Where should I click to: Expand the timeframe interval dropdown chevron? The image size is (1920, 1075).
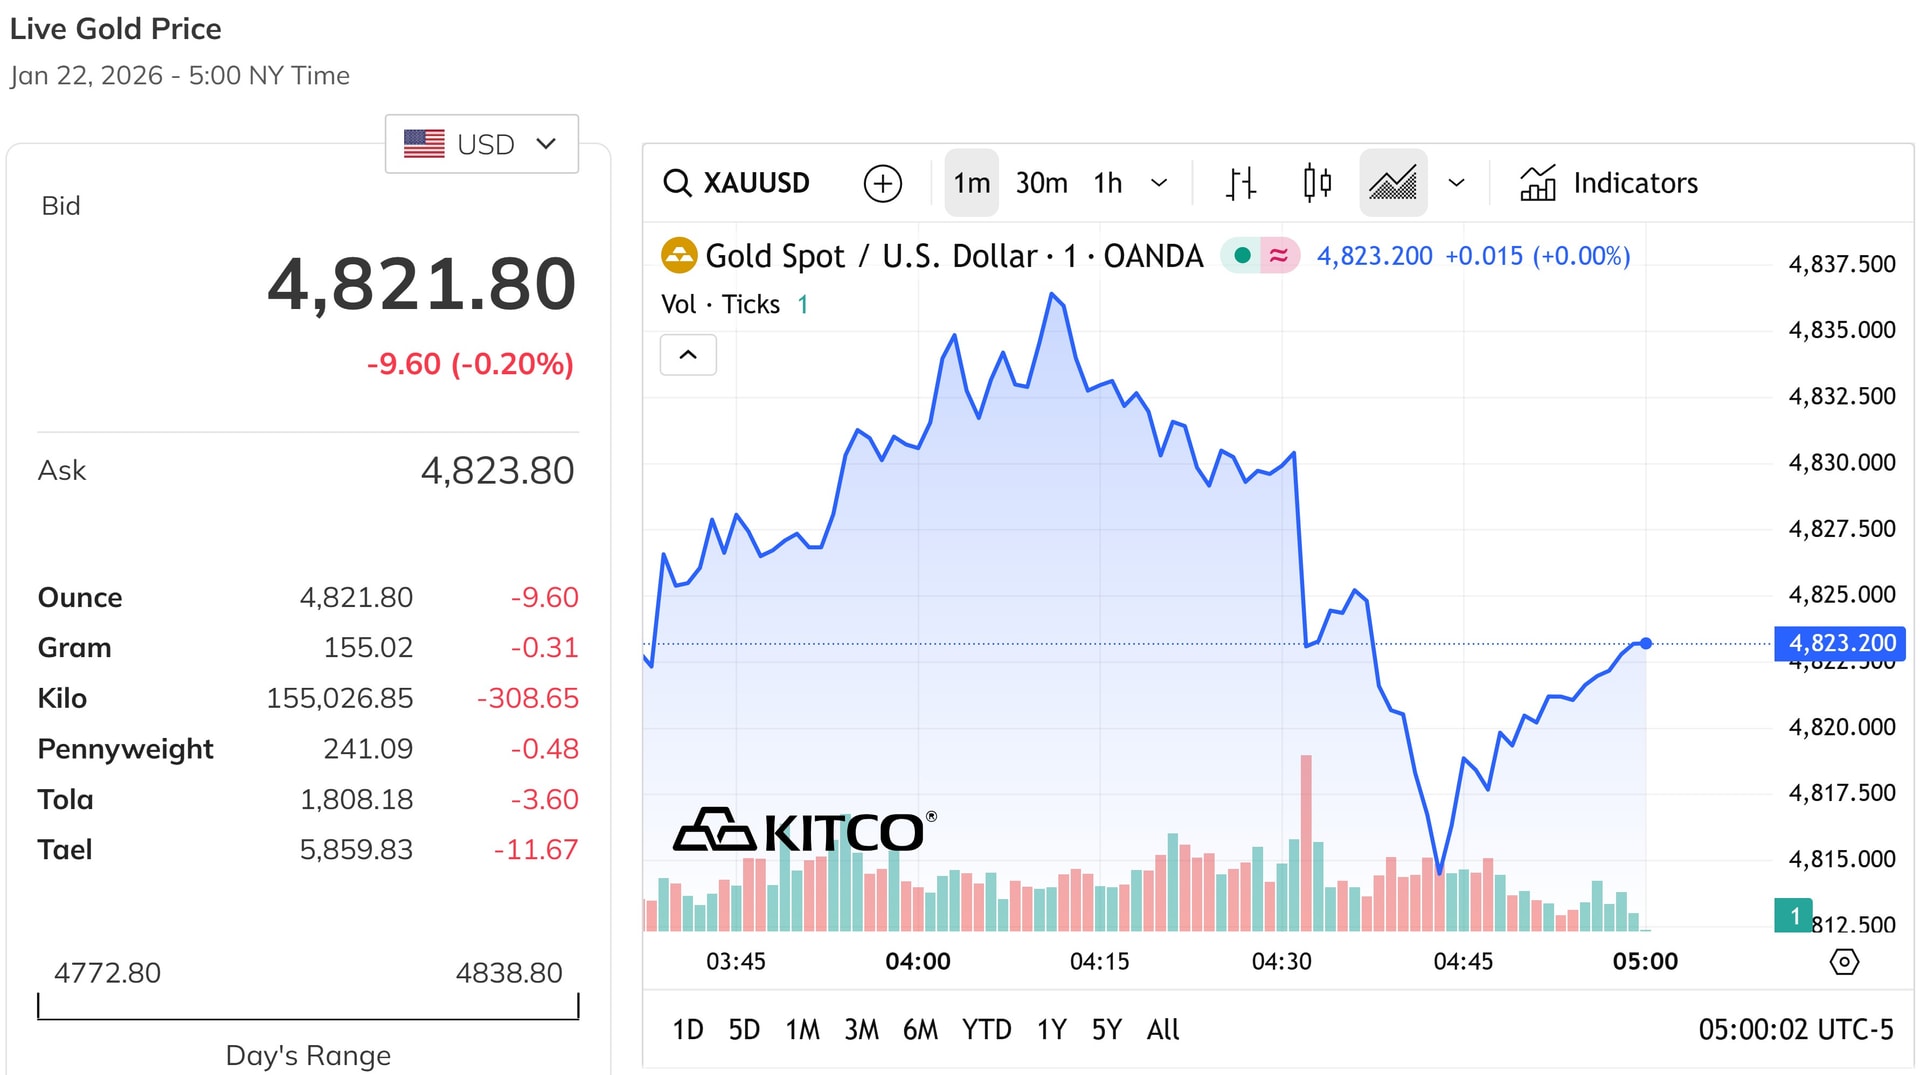click(1159, 183)
